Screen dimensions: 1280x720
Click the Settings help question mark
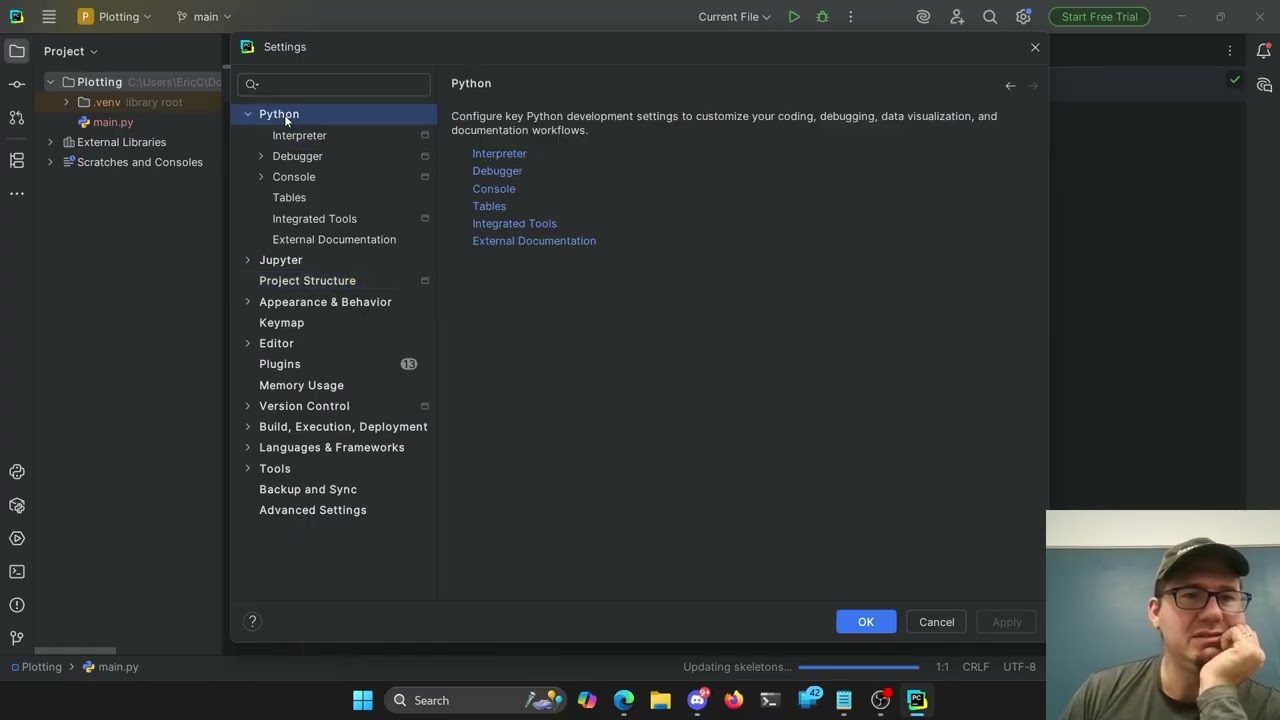click(253, 622)
